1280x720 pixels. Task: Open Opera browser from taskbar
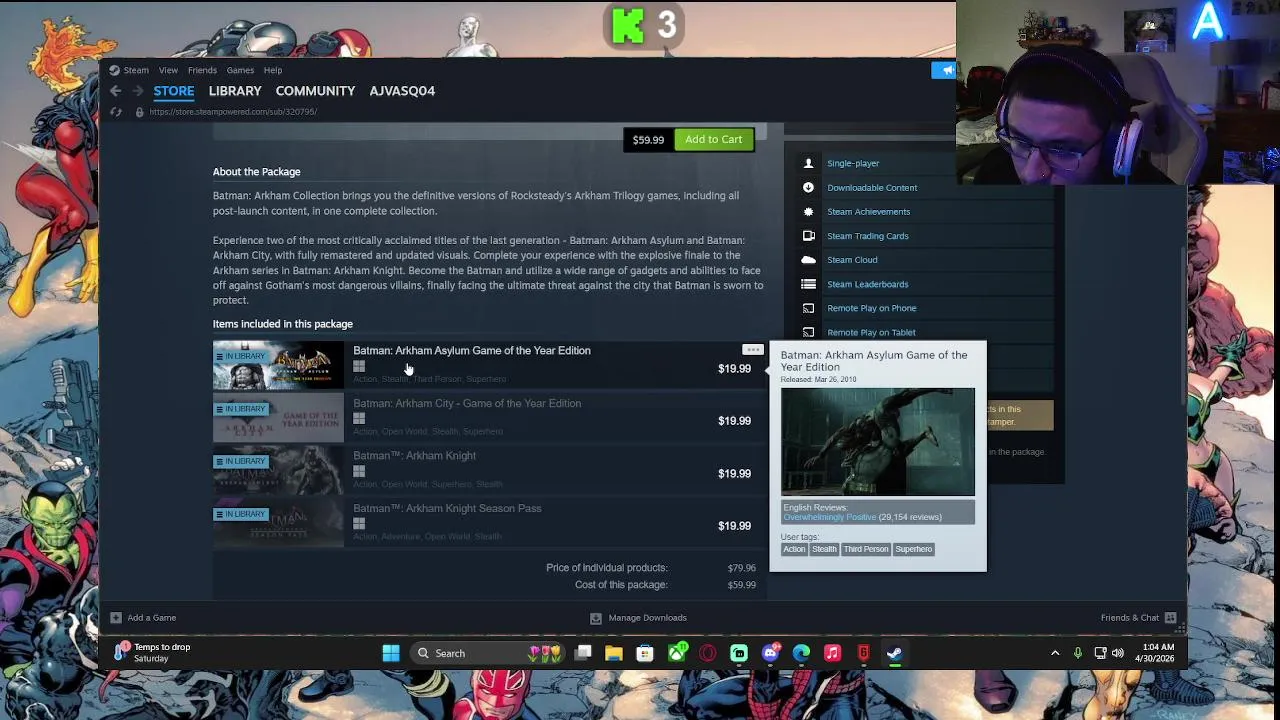point(708,653)
